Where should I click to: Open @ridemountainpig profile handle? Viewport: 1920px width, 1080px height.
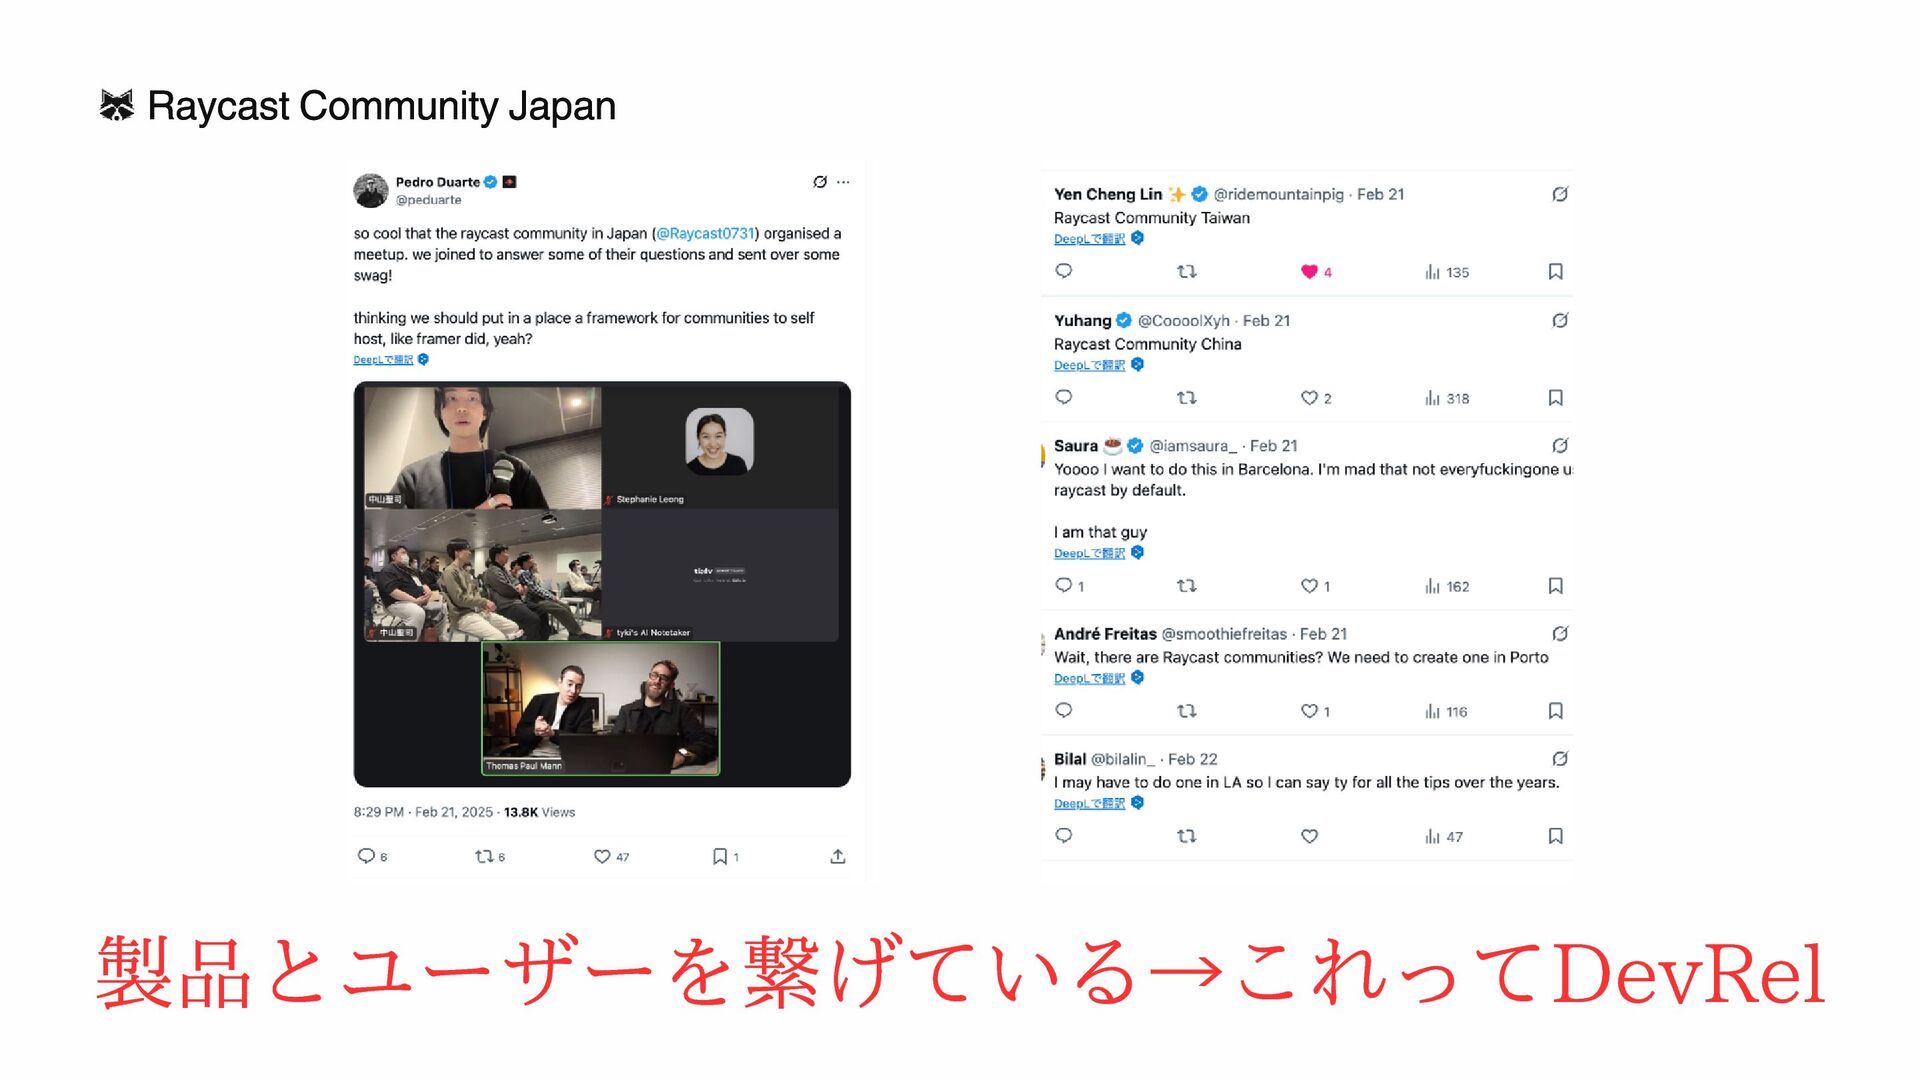(x=1278, y=194)
